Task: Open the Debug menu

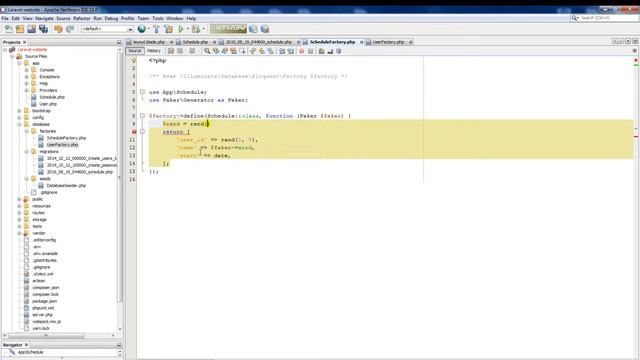Action: point(111,18)
